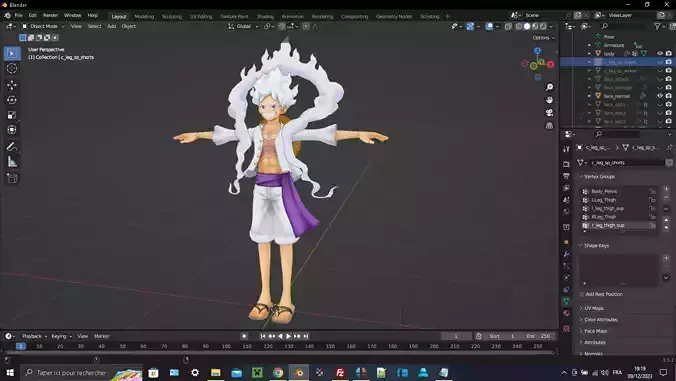
Task: Pick the Transform tool
Action: coord(12,130)
